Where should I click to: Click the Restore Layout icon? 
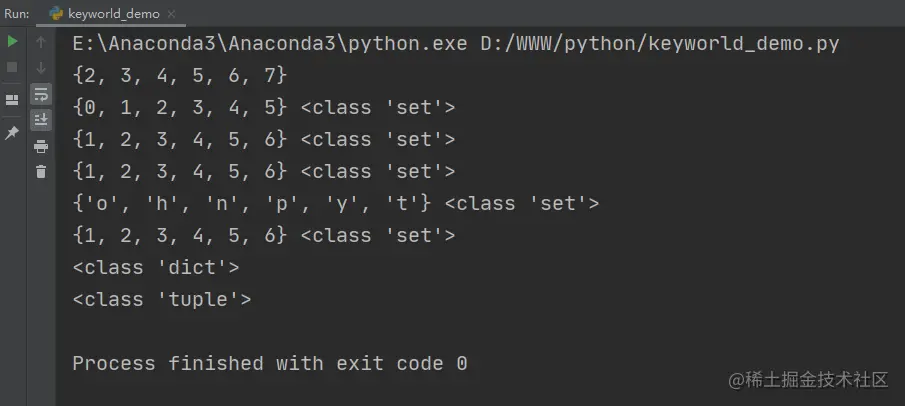click(x=12, y=100)
